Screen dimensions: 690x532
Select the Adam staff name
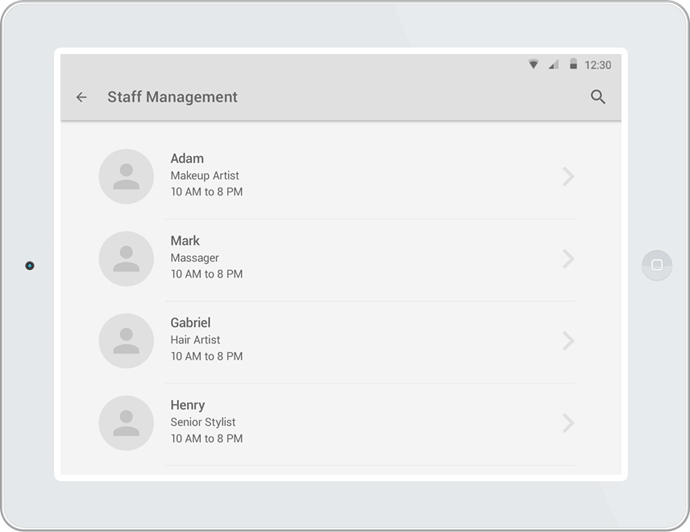[x=187, y=158]
